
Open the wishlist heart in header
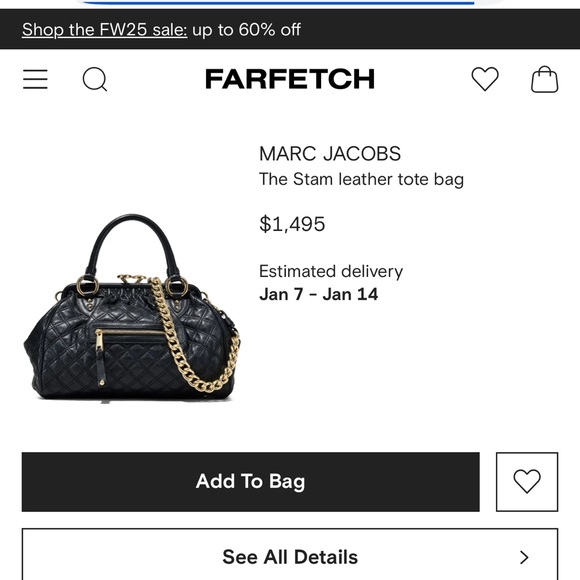(x=485, y=79)
